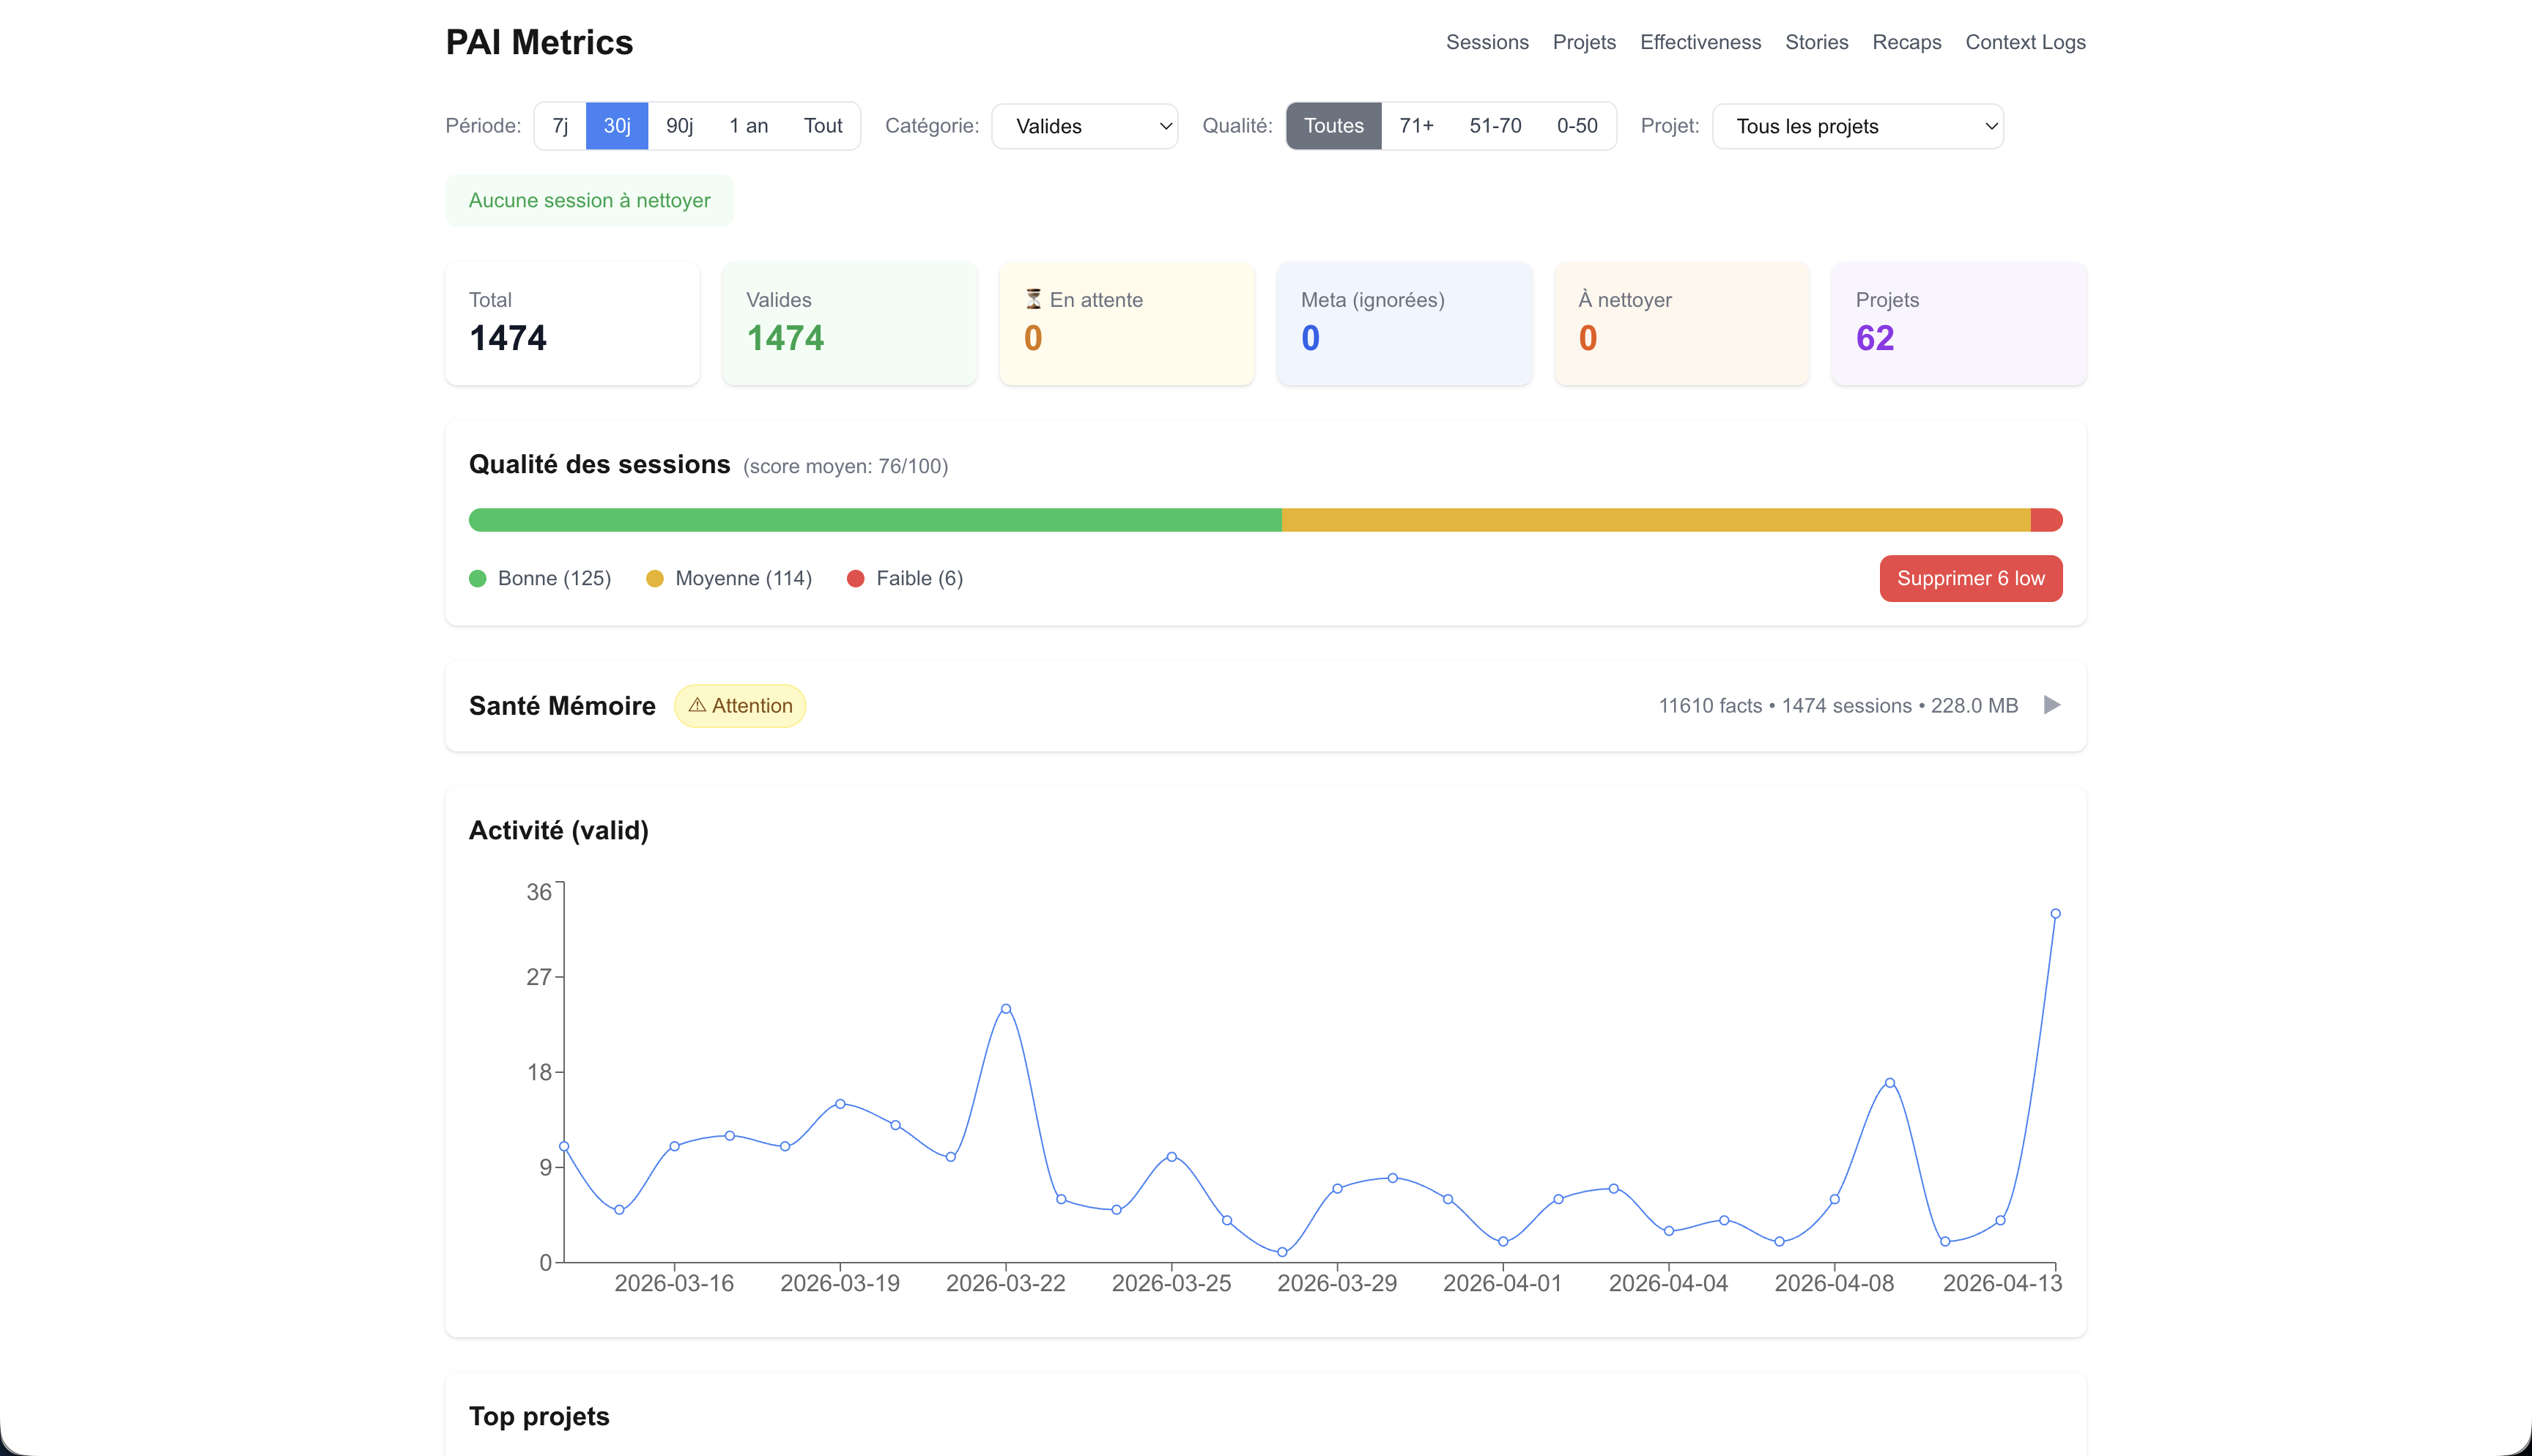Click Supprimer 6 low button
The height and width of the screenshot is (1456, 2532).
(x=1970, y=578)
